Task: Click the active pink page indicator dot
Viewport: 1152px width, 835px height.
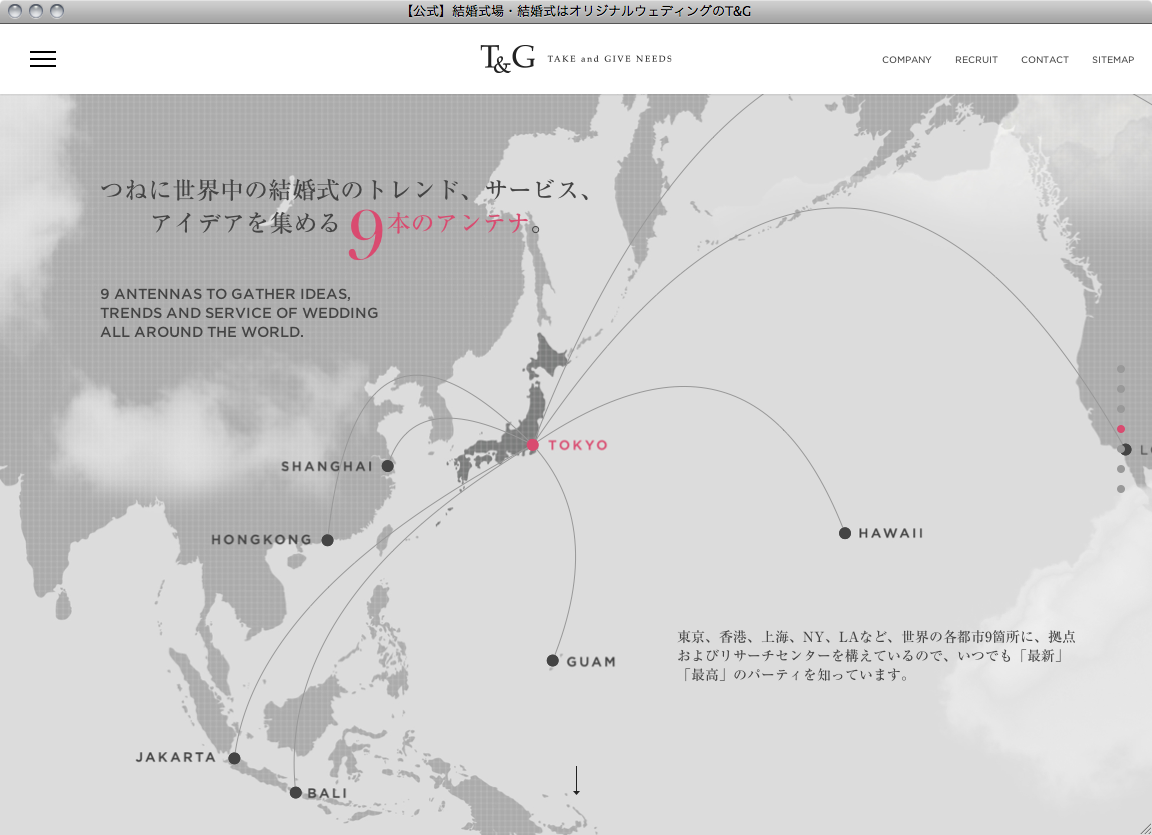Action: (1121, 429)
